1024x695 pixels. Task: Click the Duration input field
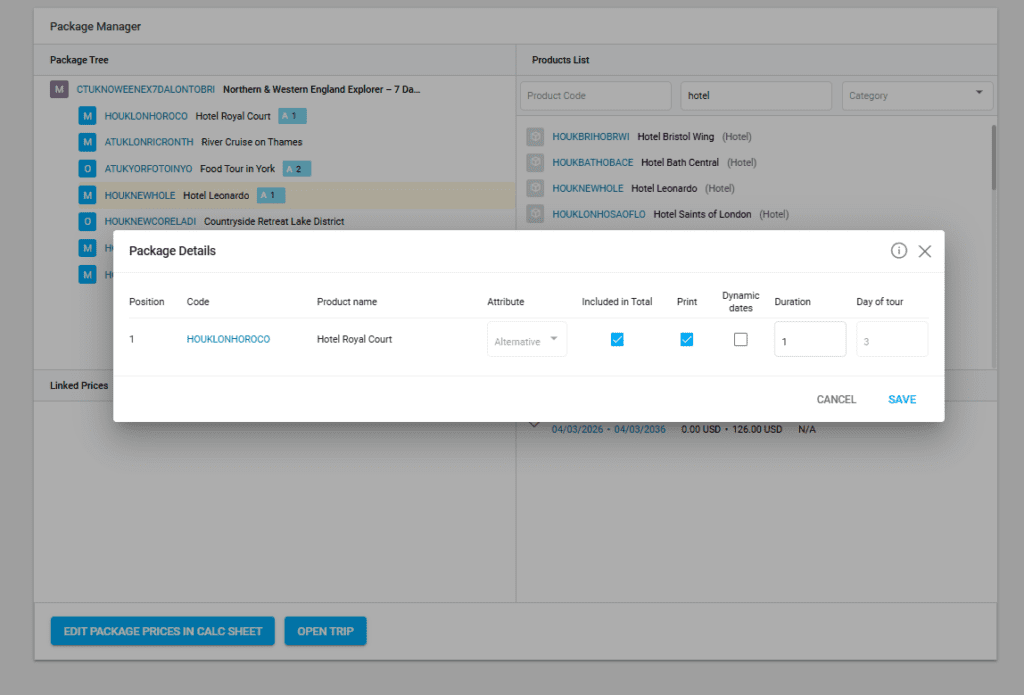click(x=810, y=340)
